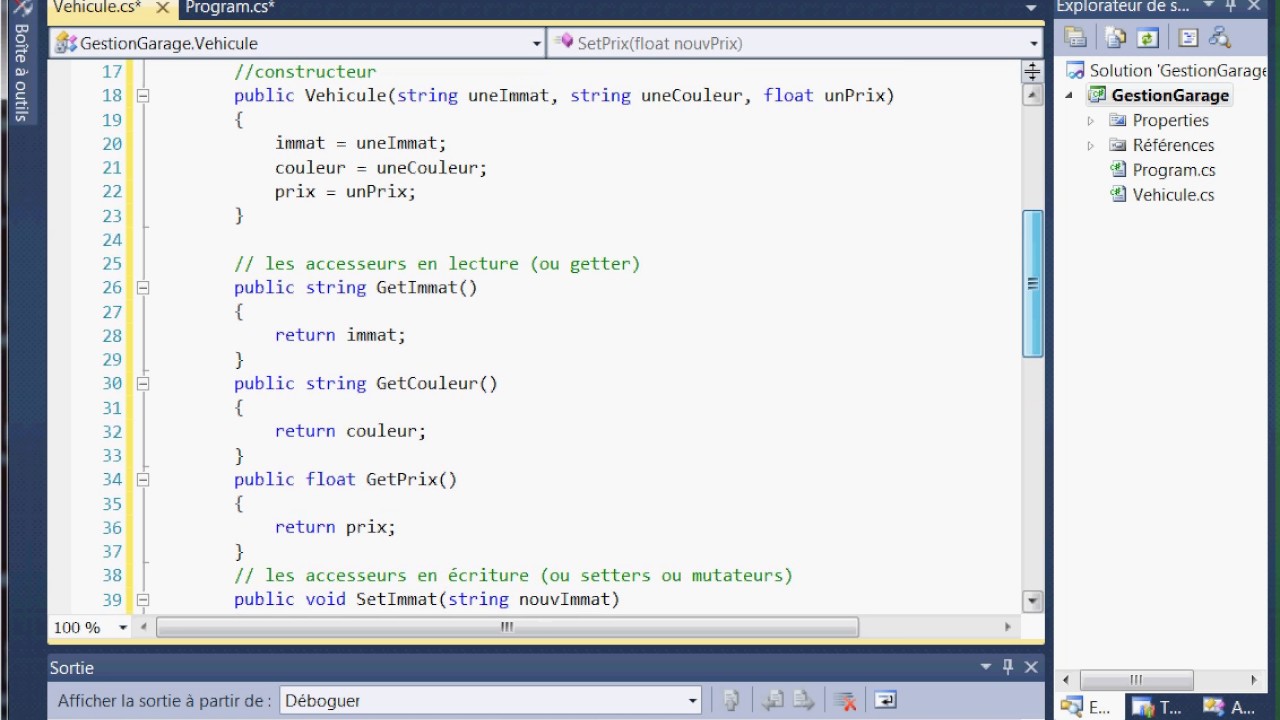Click the Solution 'GestionGarage' icon

pyautogui.click(x=1075, y=70)
